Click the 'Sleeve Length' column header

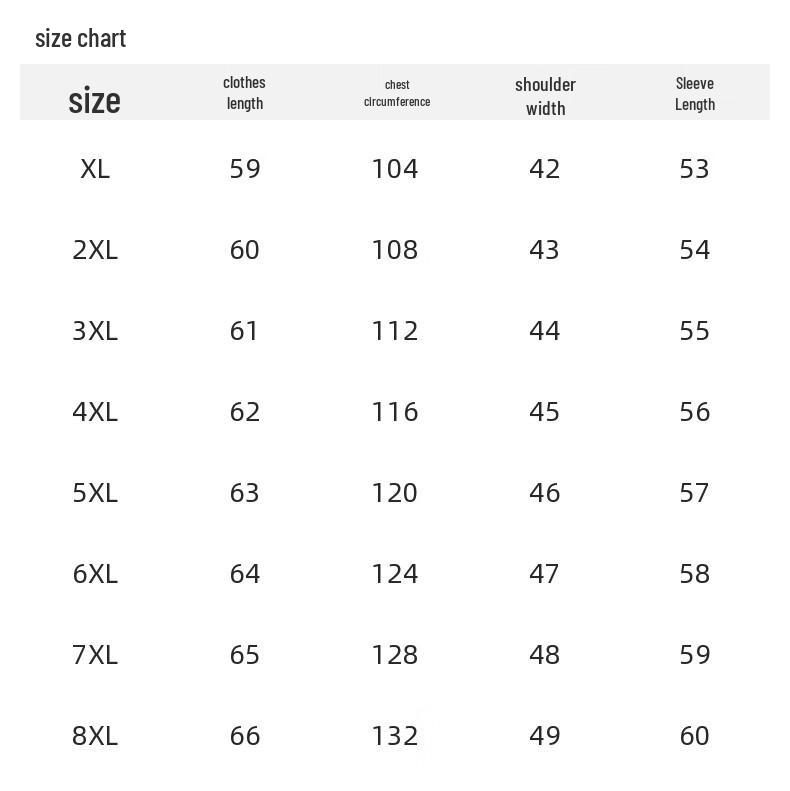point(695,94)
